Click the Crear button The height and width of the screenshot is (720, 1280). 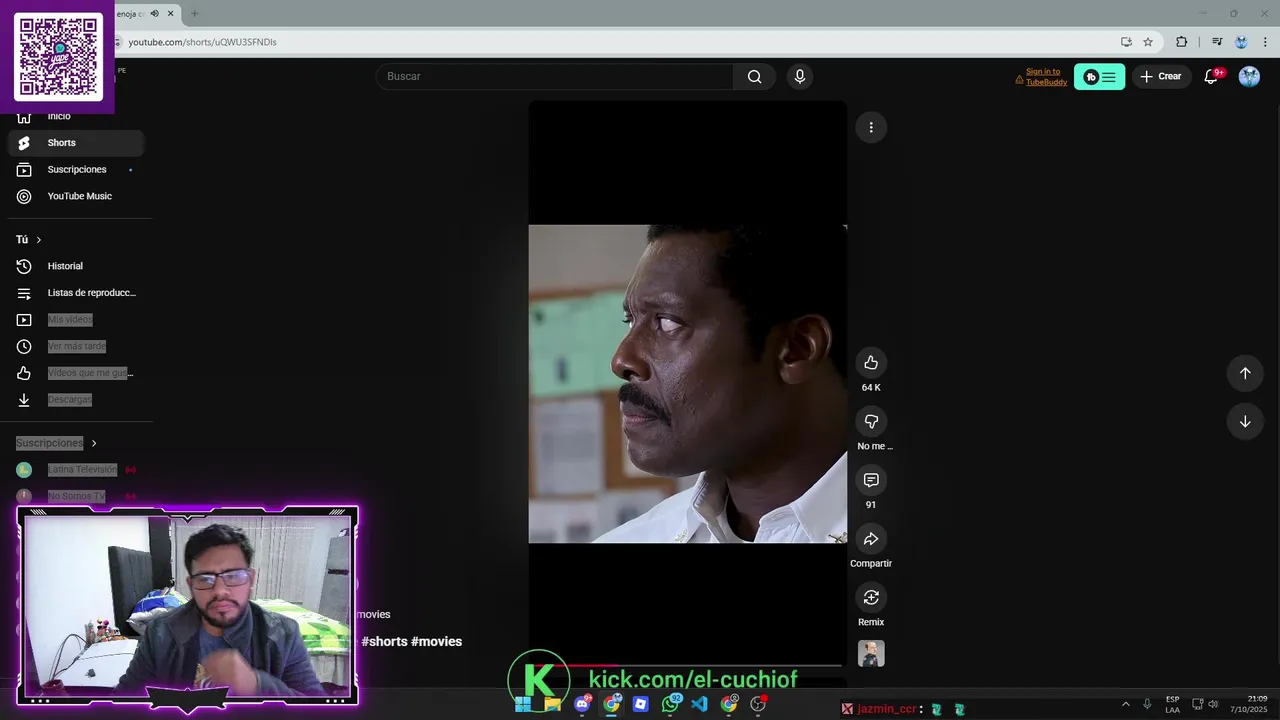click(x=1161, y=77)
